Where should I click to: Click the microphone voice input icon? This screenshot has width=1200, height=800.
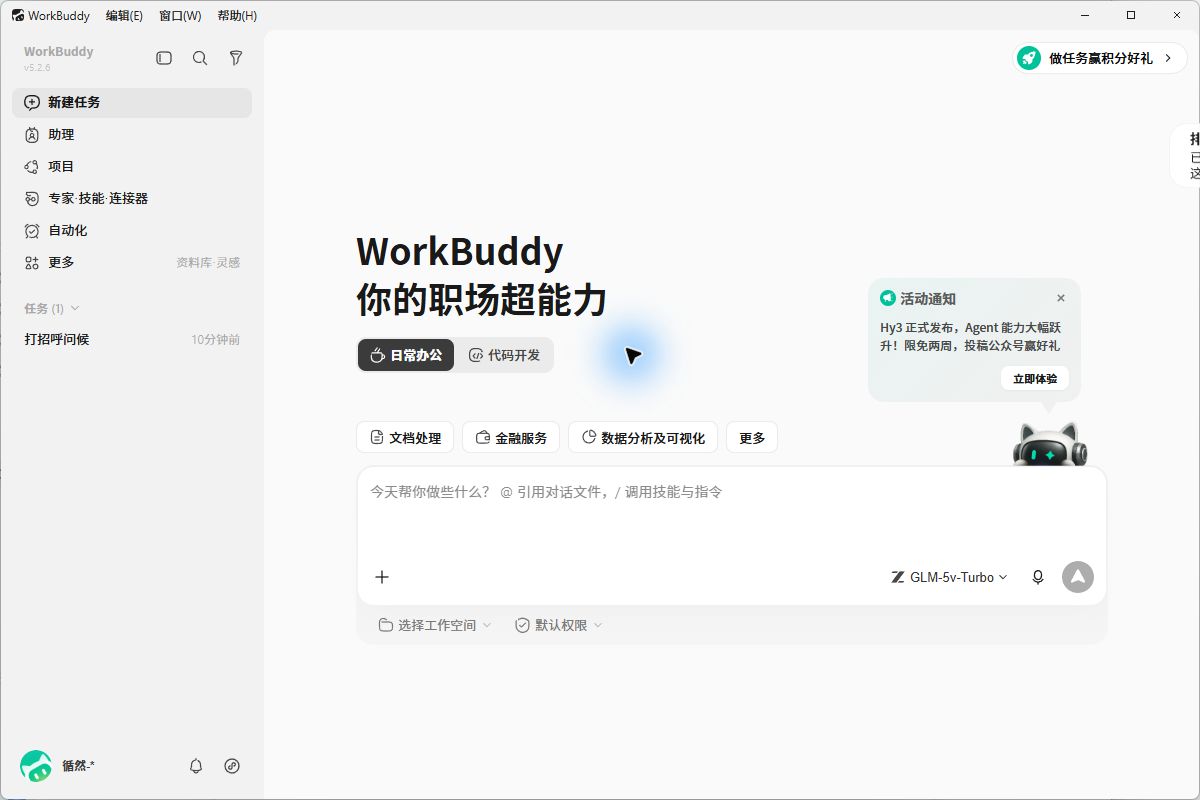1038,577
